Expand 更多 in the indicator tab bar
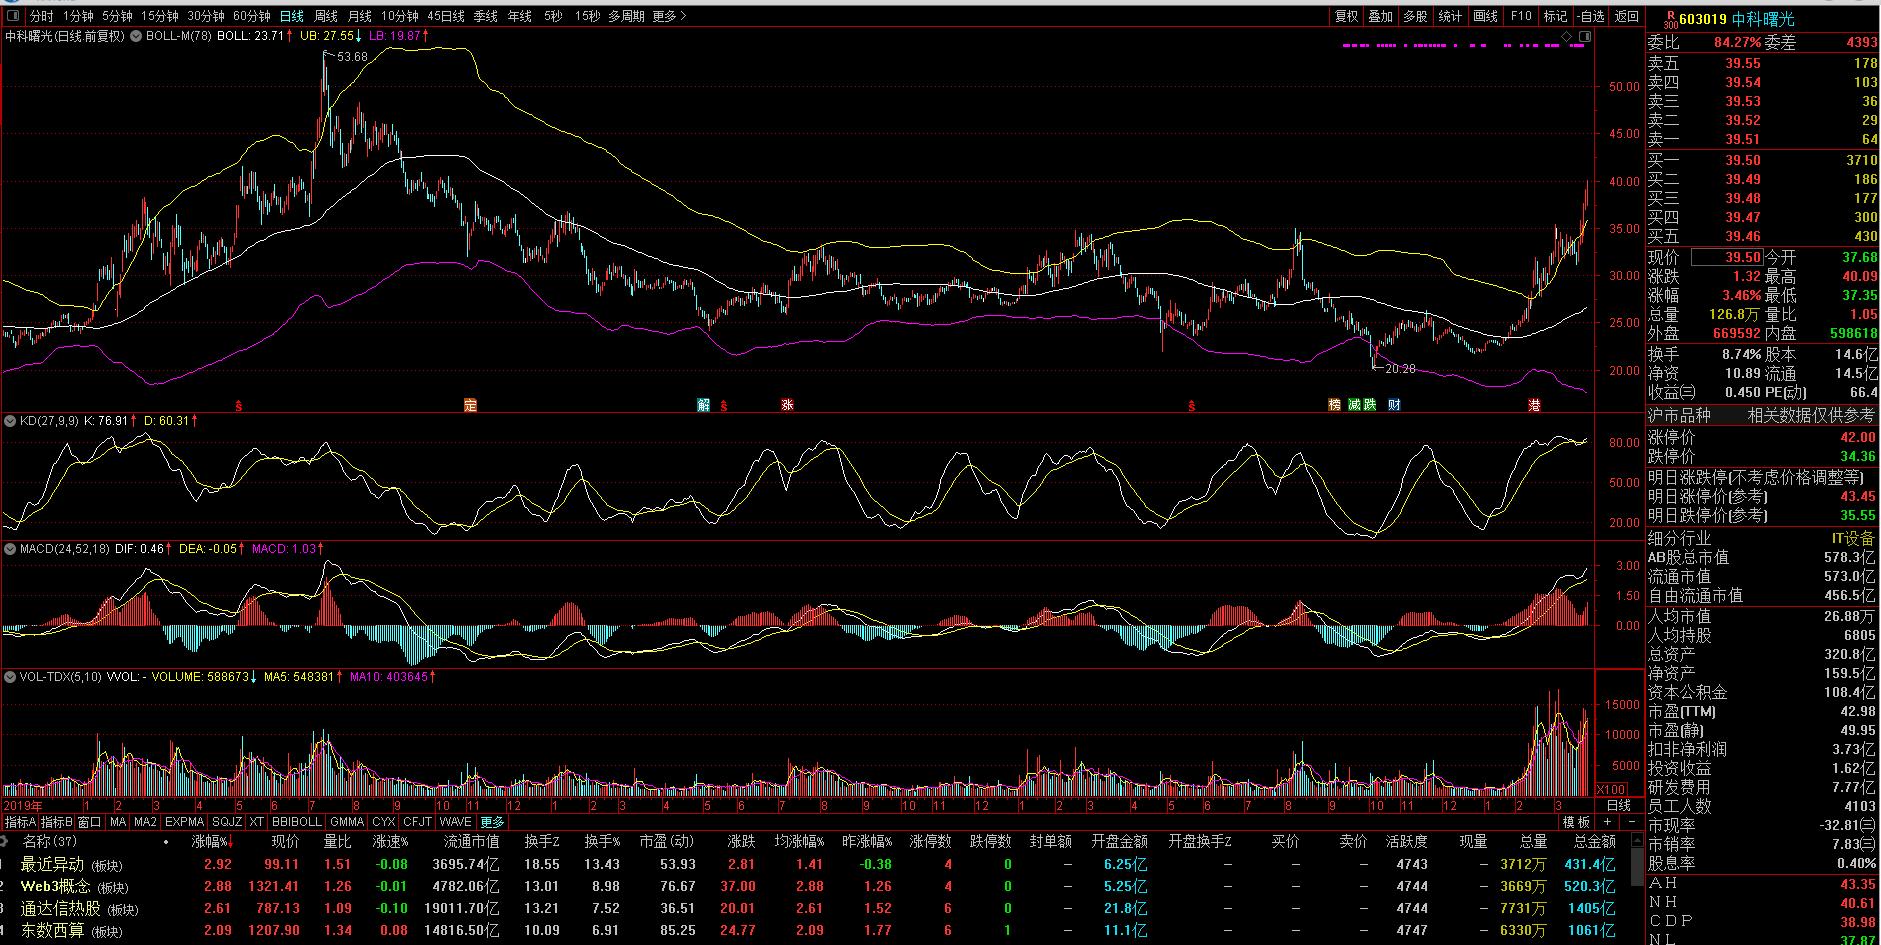The width and height of the screenshot is (1881, 945). [x=493, y=822]
